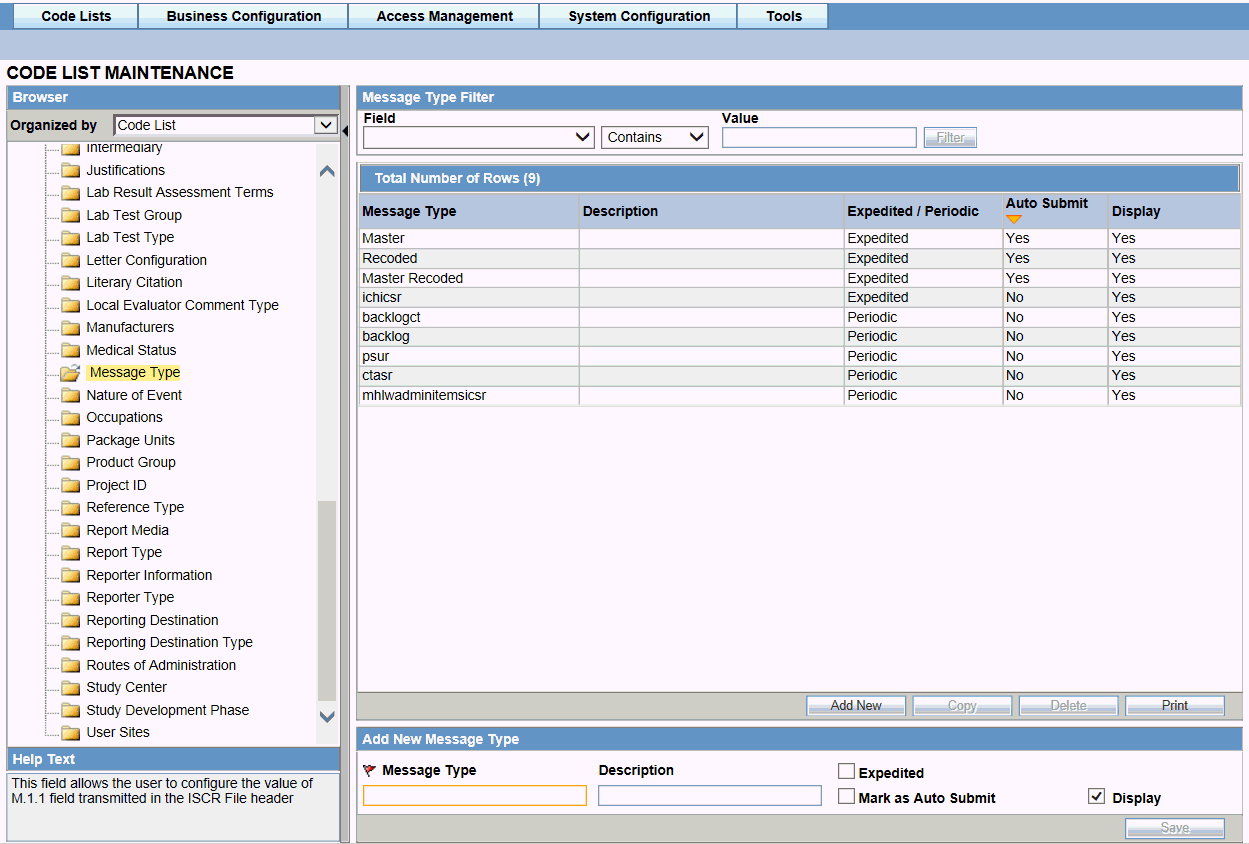Open the Business Configuration menu
The image size is (1249, 844).
[244, 16]
